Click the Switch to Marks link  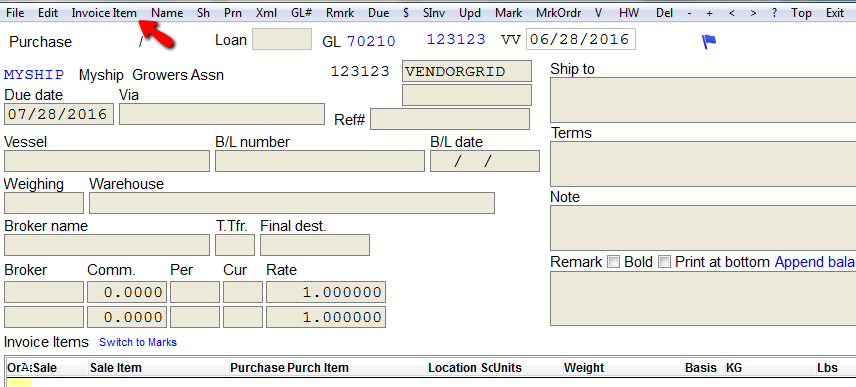click(138, 342)
